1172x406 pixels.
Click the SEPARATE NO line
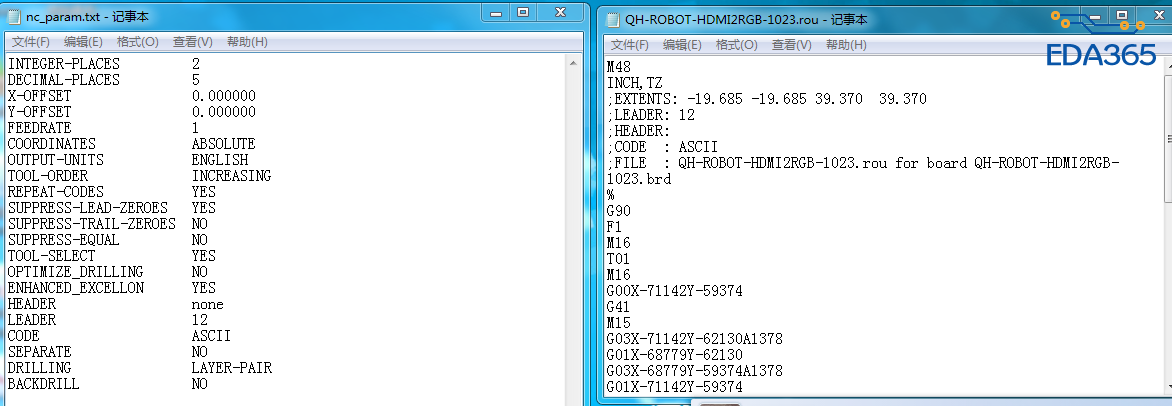(108, 351)
